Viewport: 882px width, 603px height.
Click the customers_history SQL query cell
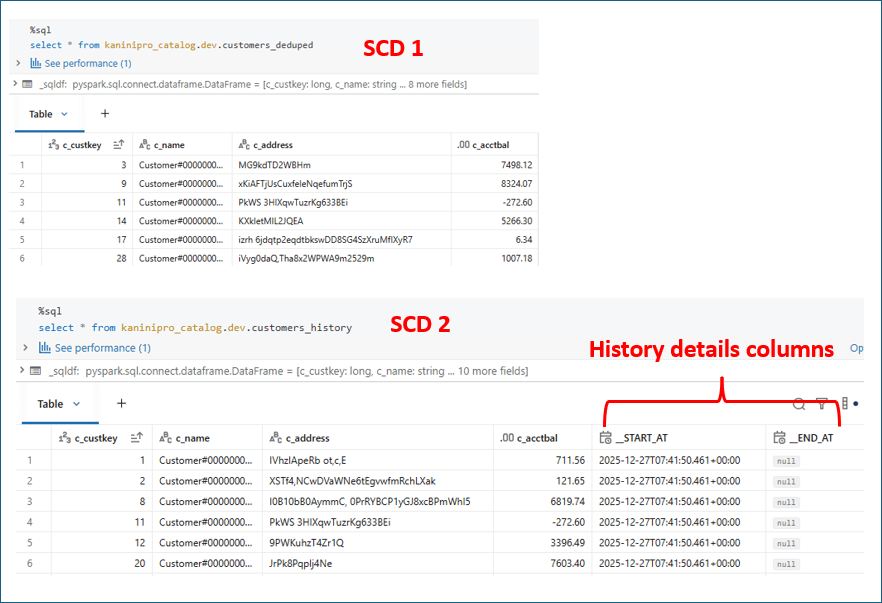tap(200, 328)
